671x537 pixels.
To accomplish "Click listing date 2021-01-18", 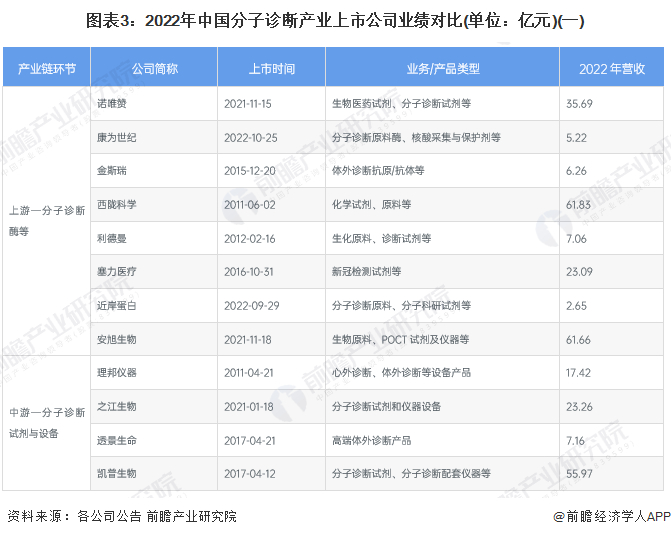I will [249, 406].
